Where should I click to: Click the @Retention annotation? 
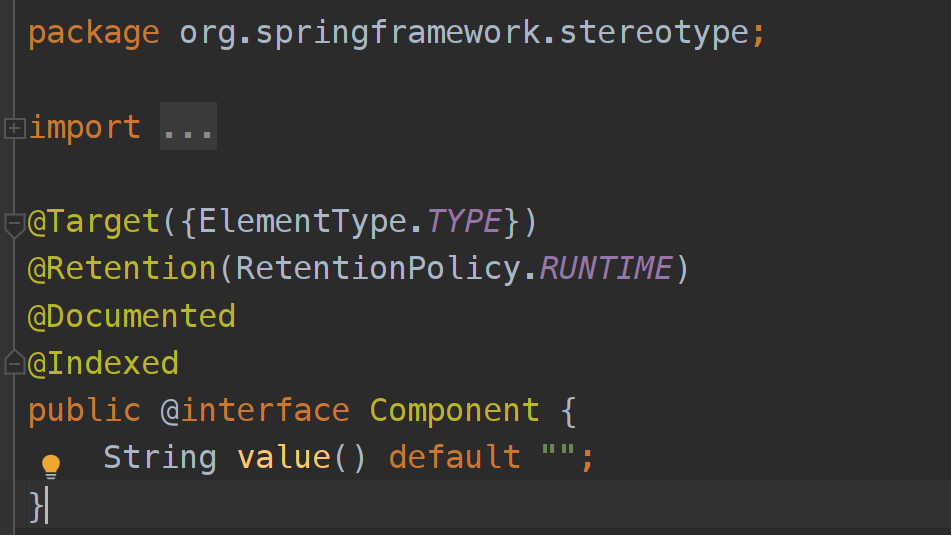[x=122, y=268]
